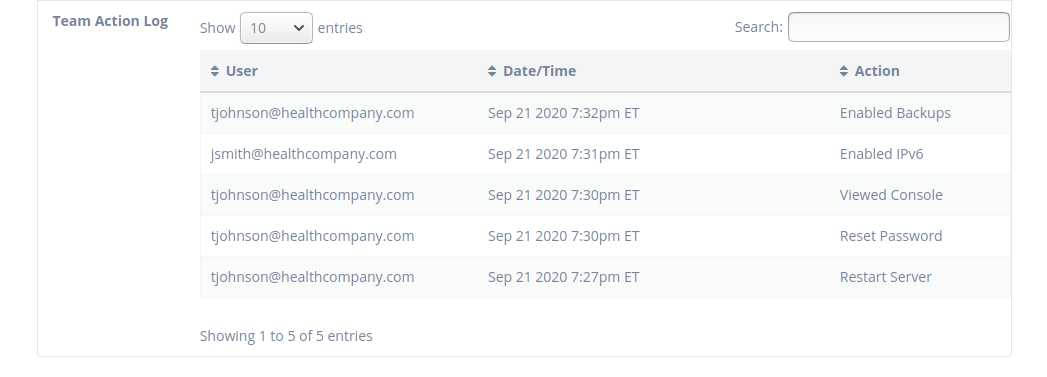Click the dropdown chevron showing 10

coord(298,28)
